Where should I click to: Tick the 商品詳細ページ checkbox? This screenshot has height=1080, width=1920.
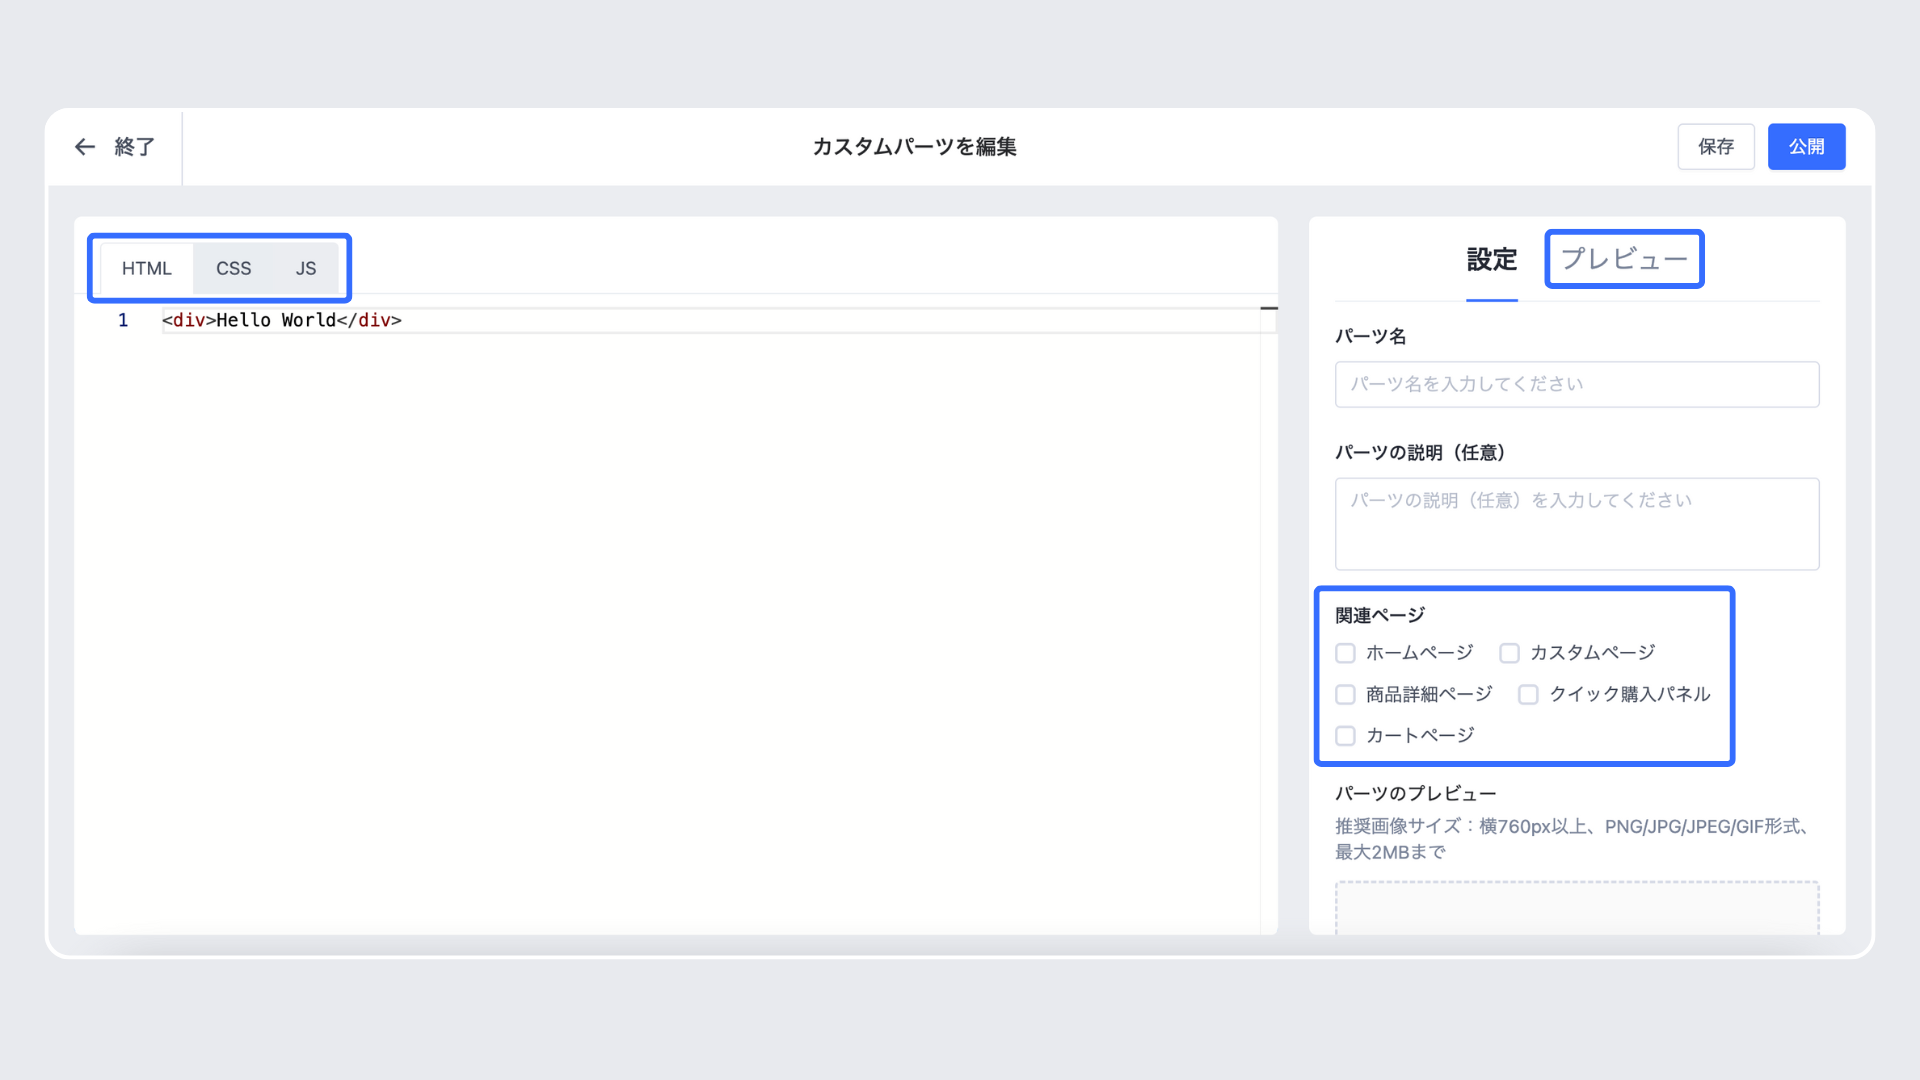click(x=1345, y=694)
